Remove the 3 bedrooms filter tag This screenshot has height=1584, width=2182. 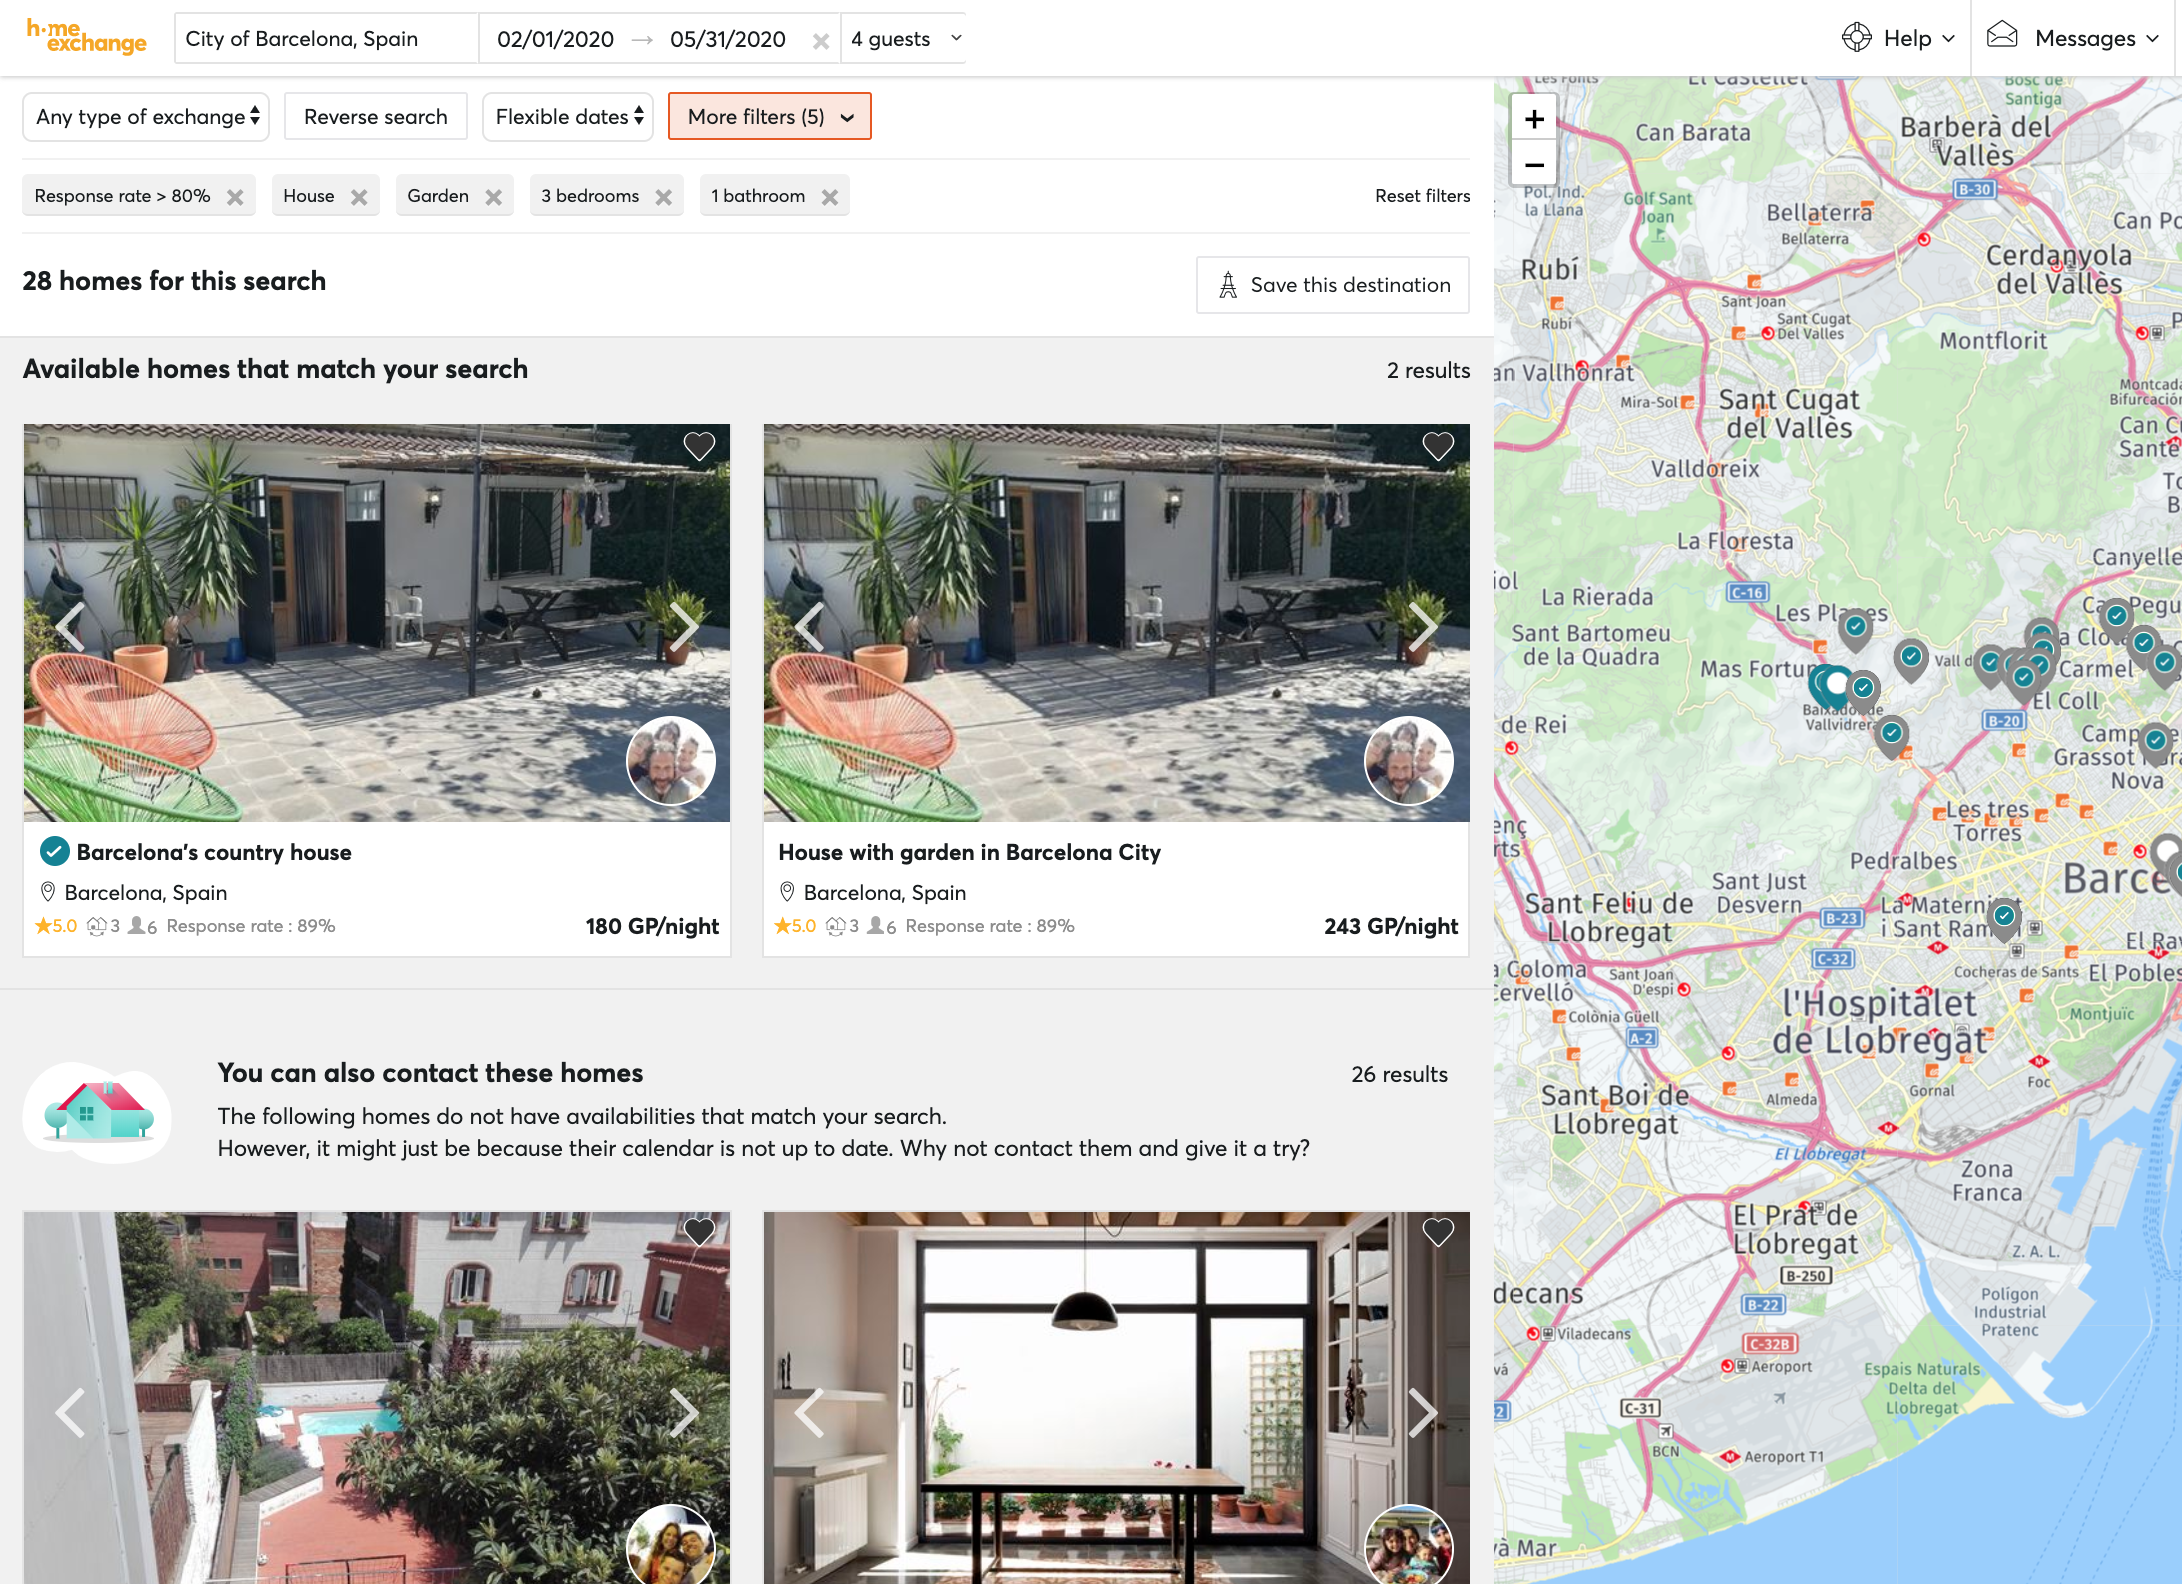tap(663, 197)
